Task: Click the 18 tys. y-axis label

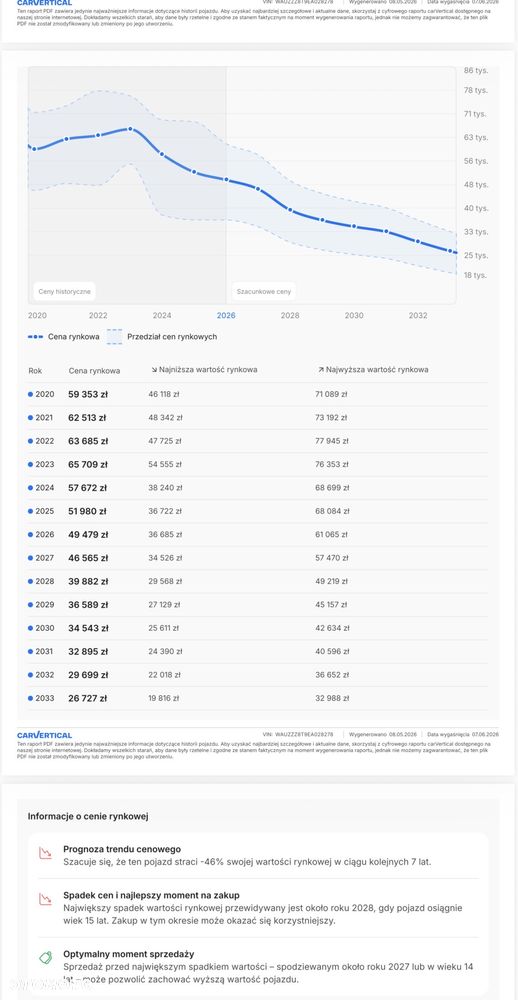Action: 476,275
